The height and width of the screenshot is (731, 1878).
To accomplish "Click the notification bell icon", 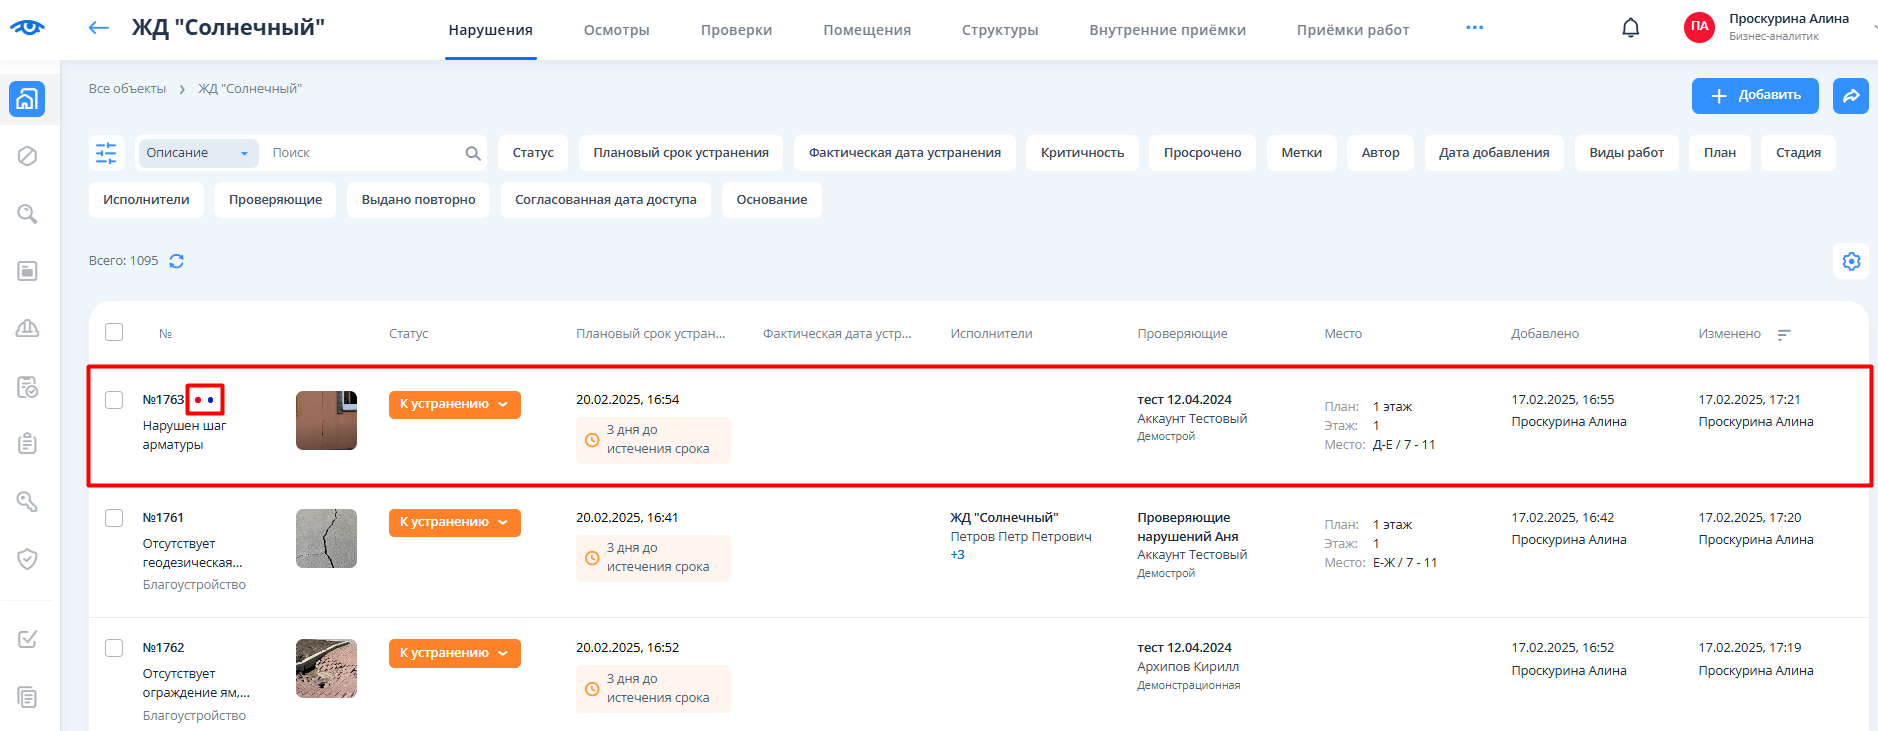I will pyautogui.click(x=1630, y=28).
